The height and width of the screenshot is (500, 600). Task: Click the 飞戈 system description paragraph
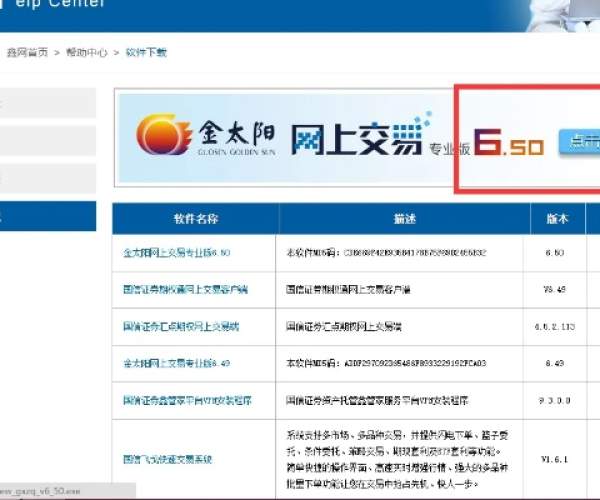point(397,459)
